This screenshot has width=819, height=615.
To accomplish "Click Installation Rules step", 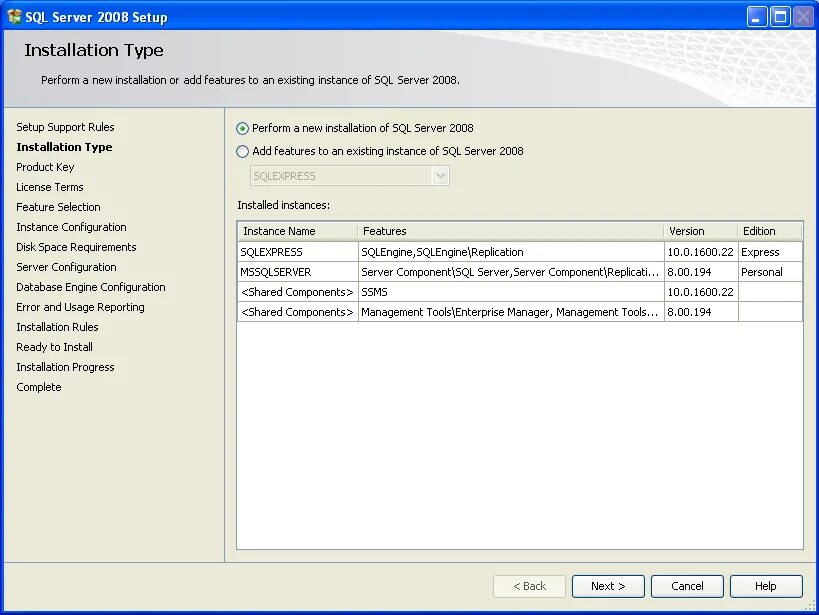I will click(x=57, y=327).
